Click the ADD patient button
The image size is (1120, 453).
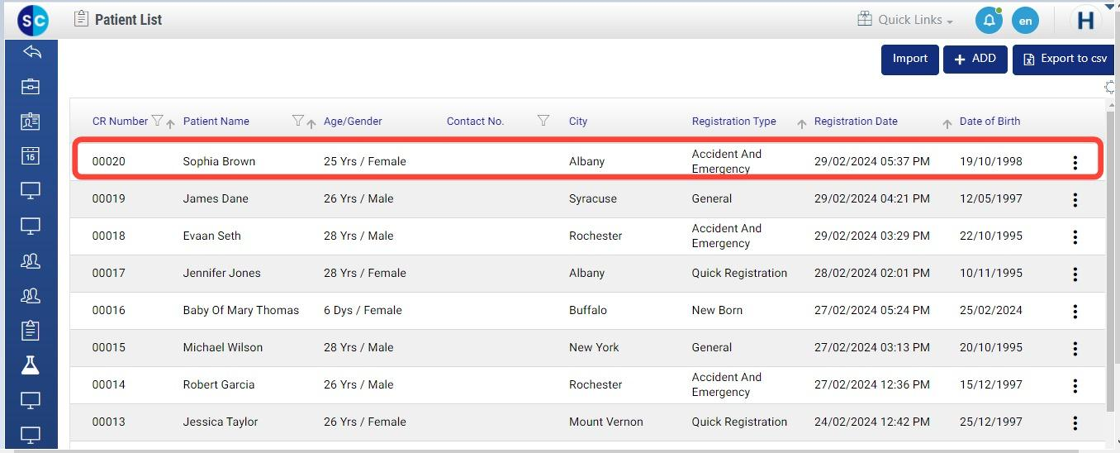[x=975, y=59]
